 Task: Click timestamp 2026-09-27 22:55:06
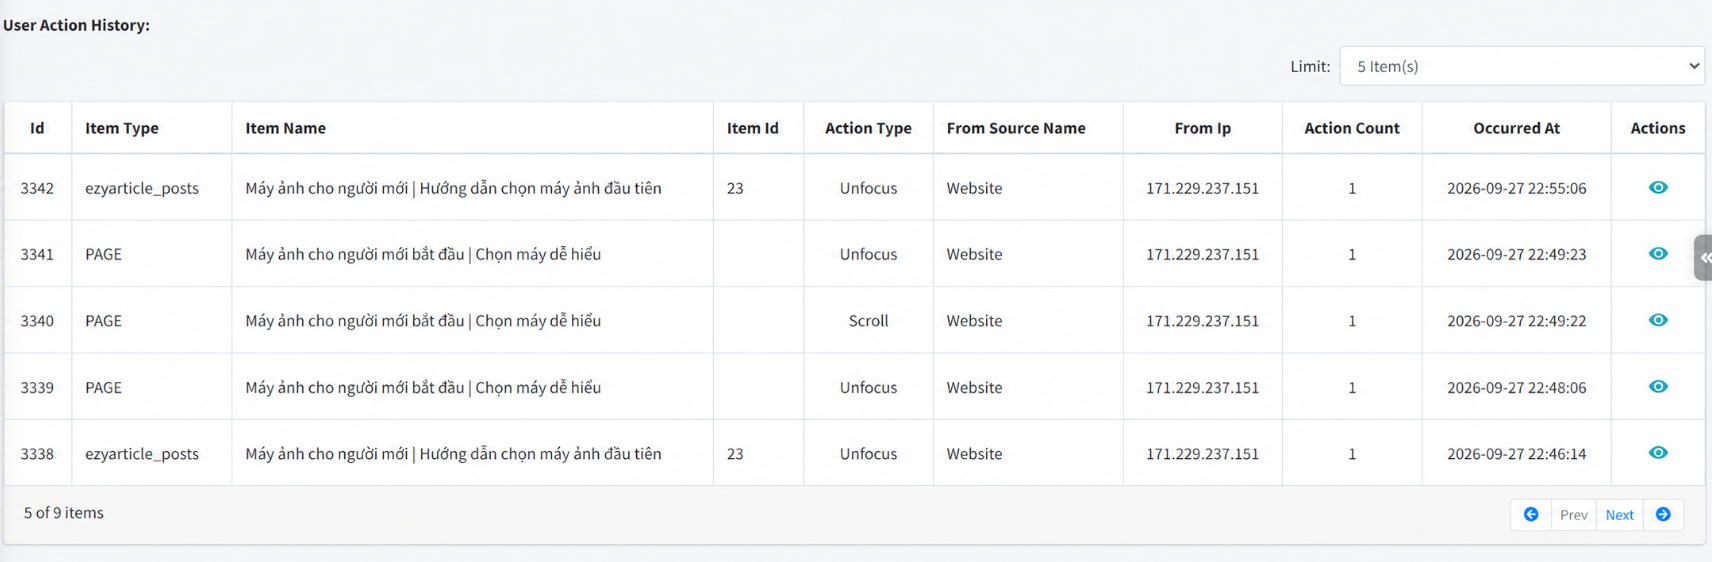tap(1516, 188)
